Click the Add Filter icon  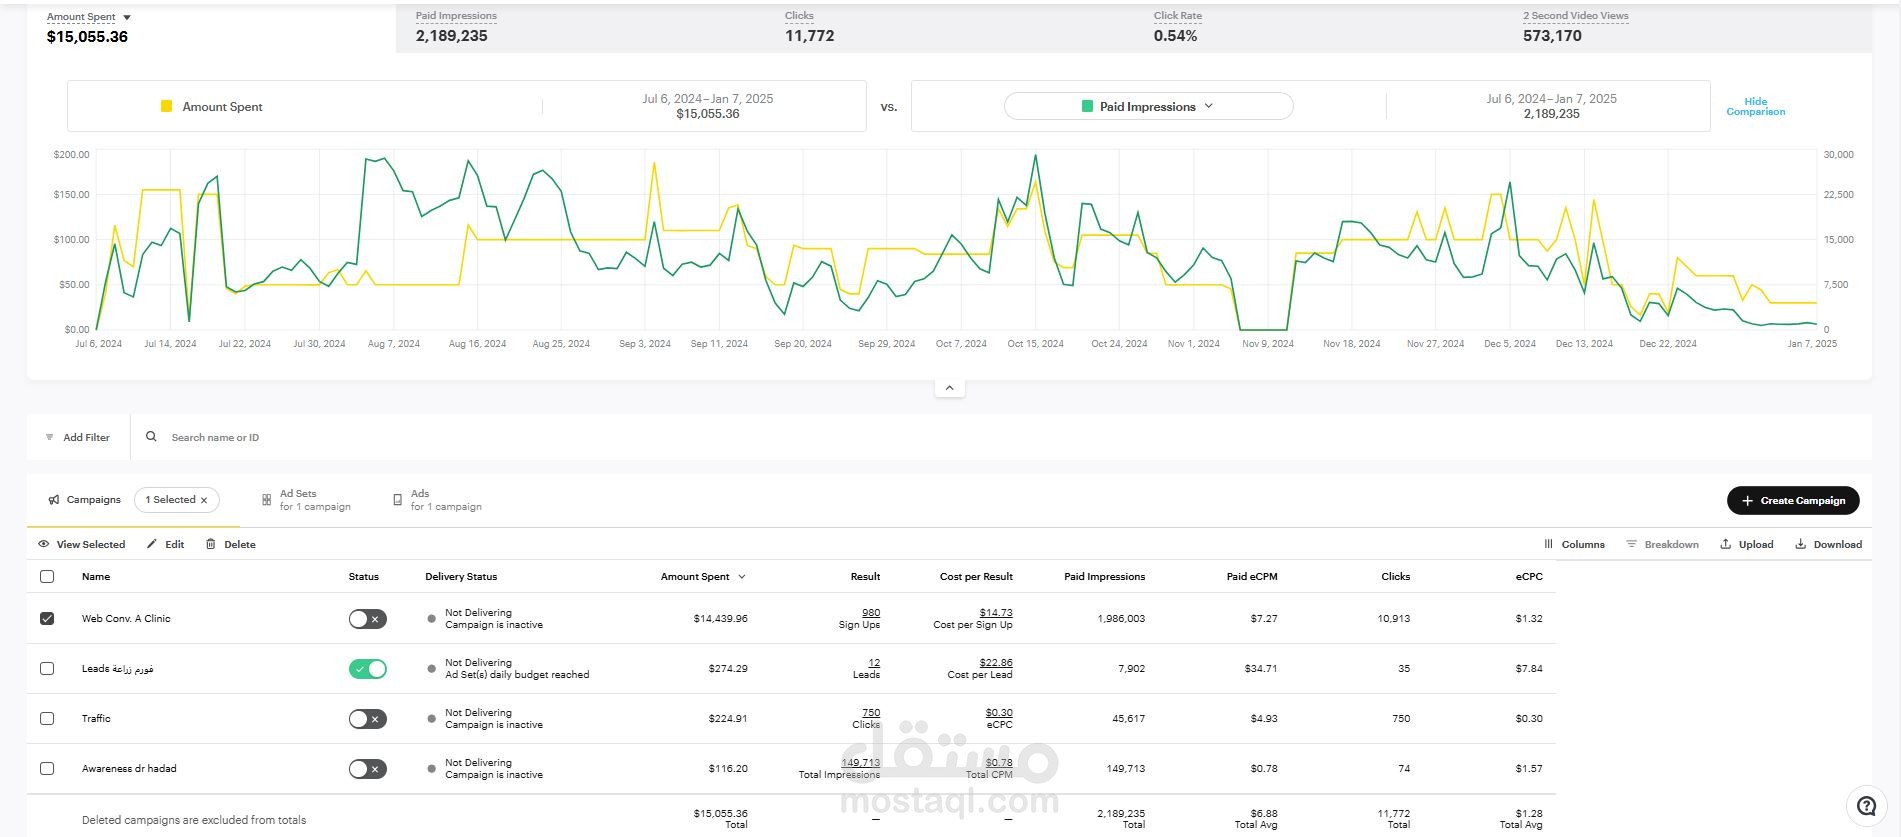pos(50,437)
